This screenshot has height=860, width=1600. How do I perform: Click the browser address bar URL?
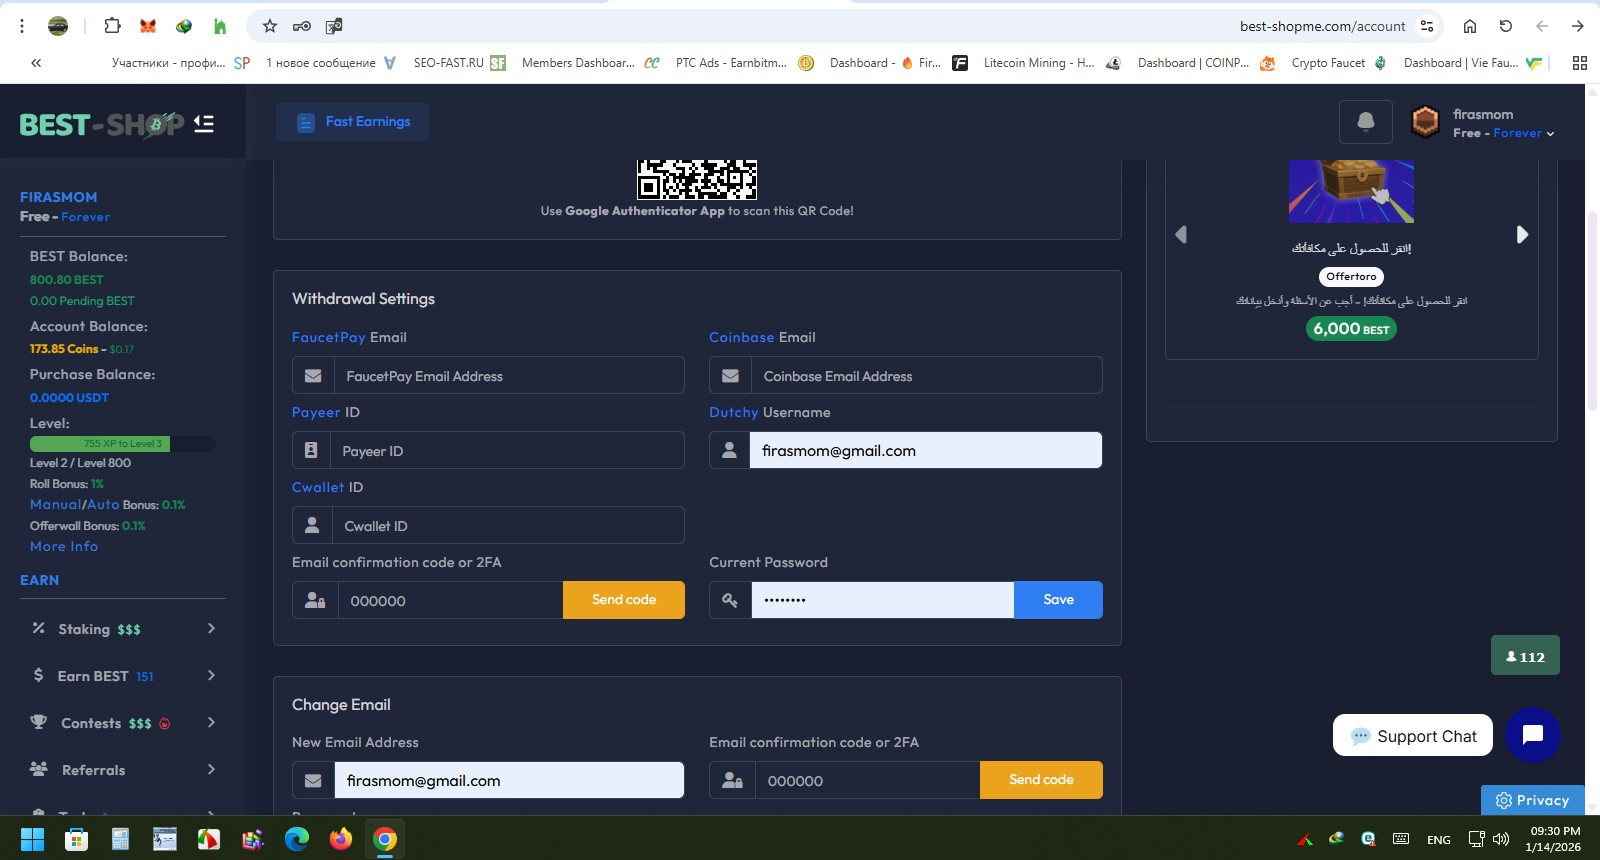pos(1322,26)
